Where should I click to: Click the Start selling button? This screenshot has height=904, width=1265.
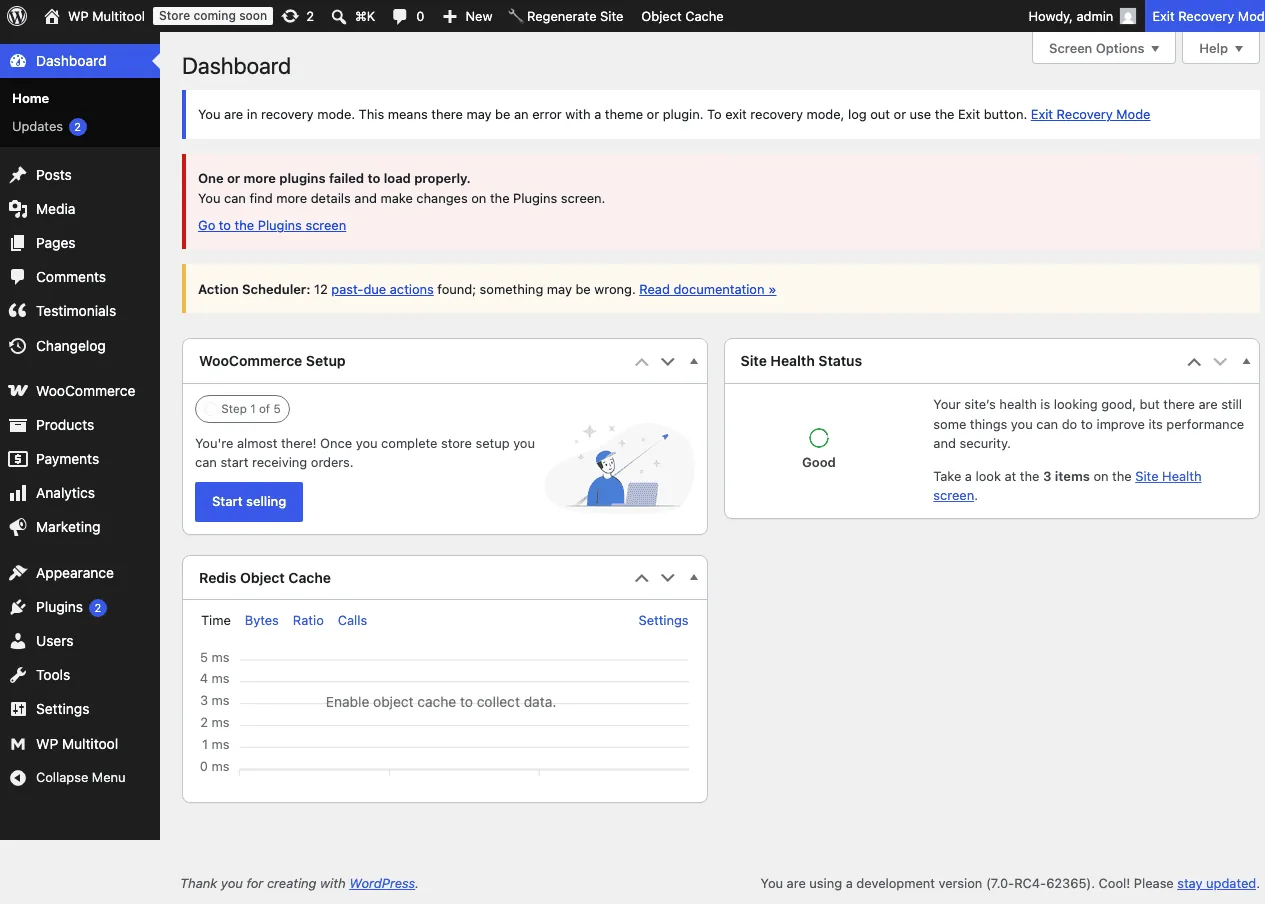(x=249, y=502)
